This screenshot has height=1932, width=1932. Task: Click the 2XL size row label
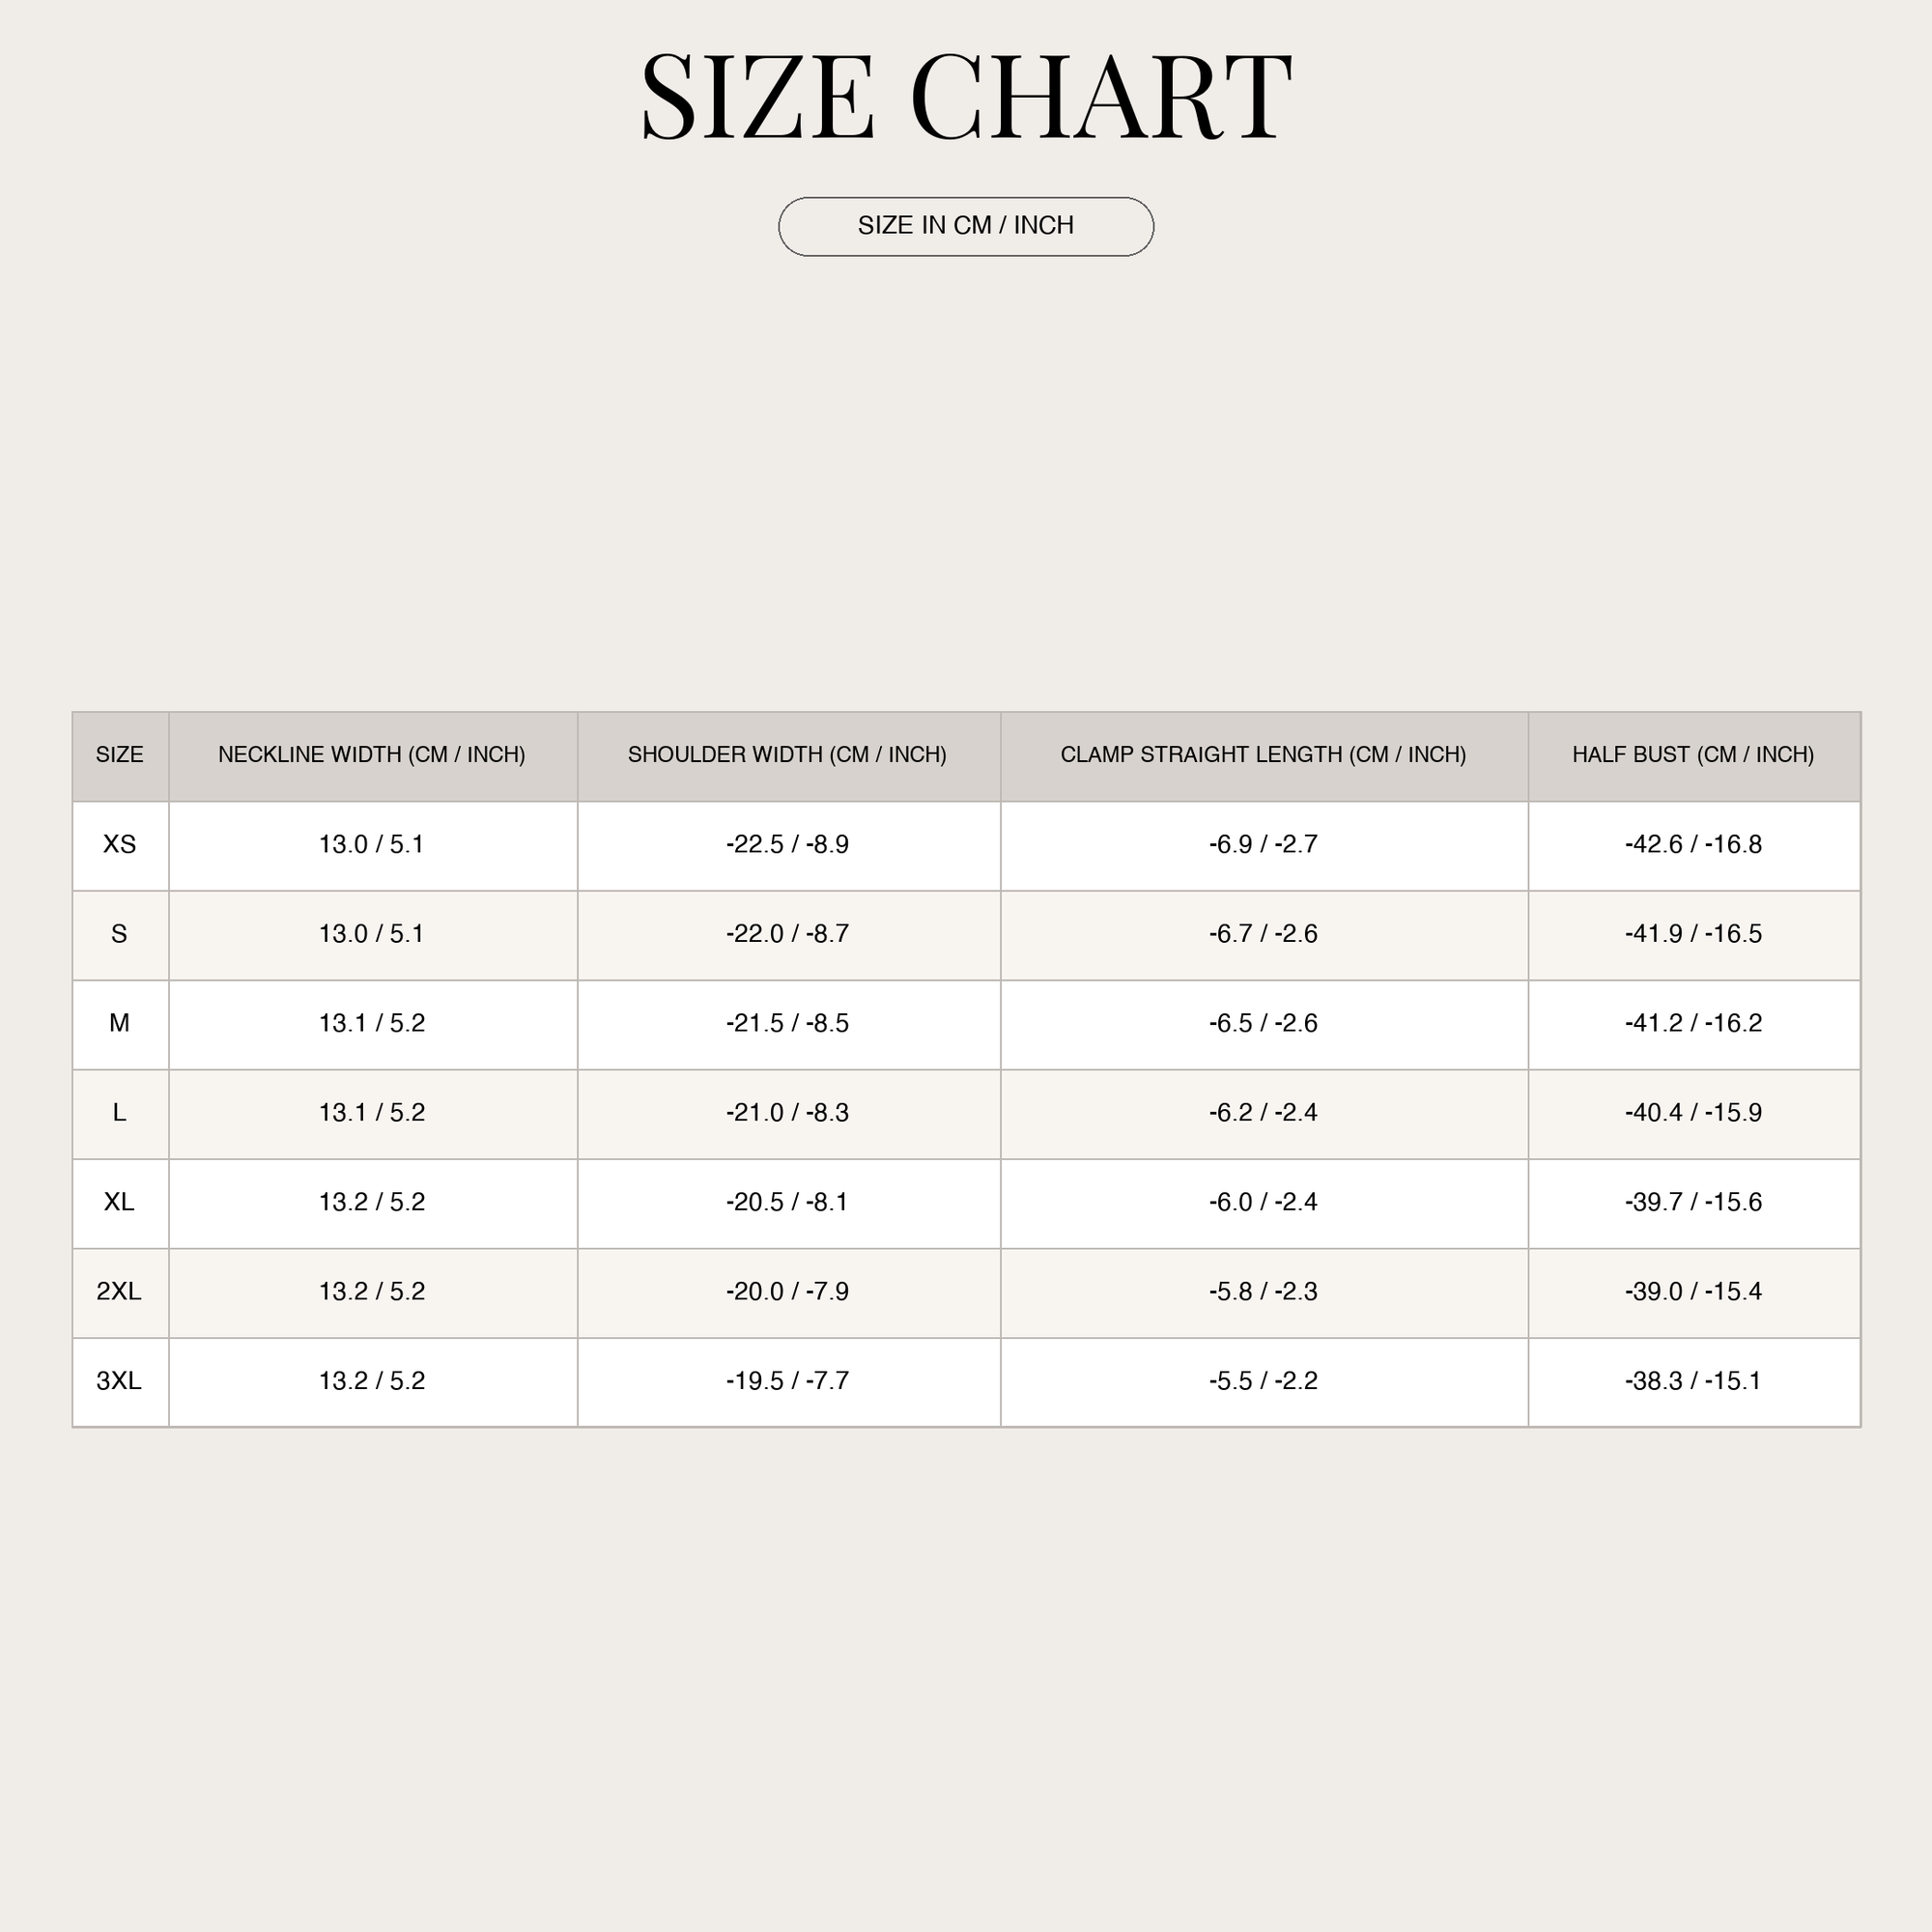[x=119, y=1292]
